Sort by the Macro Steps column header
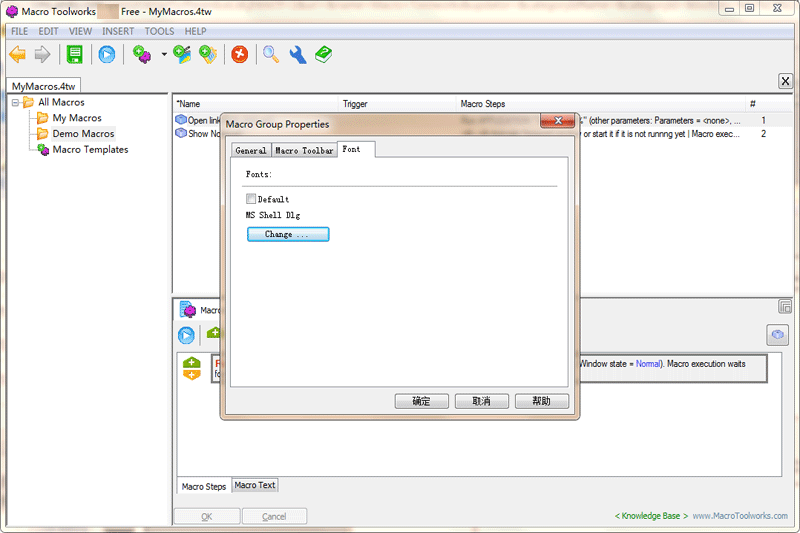 (601, 104)
